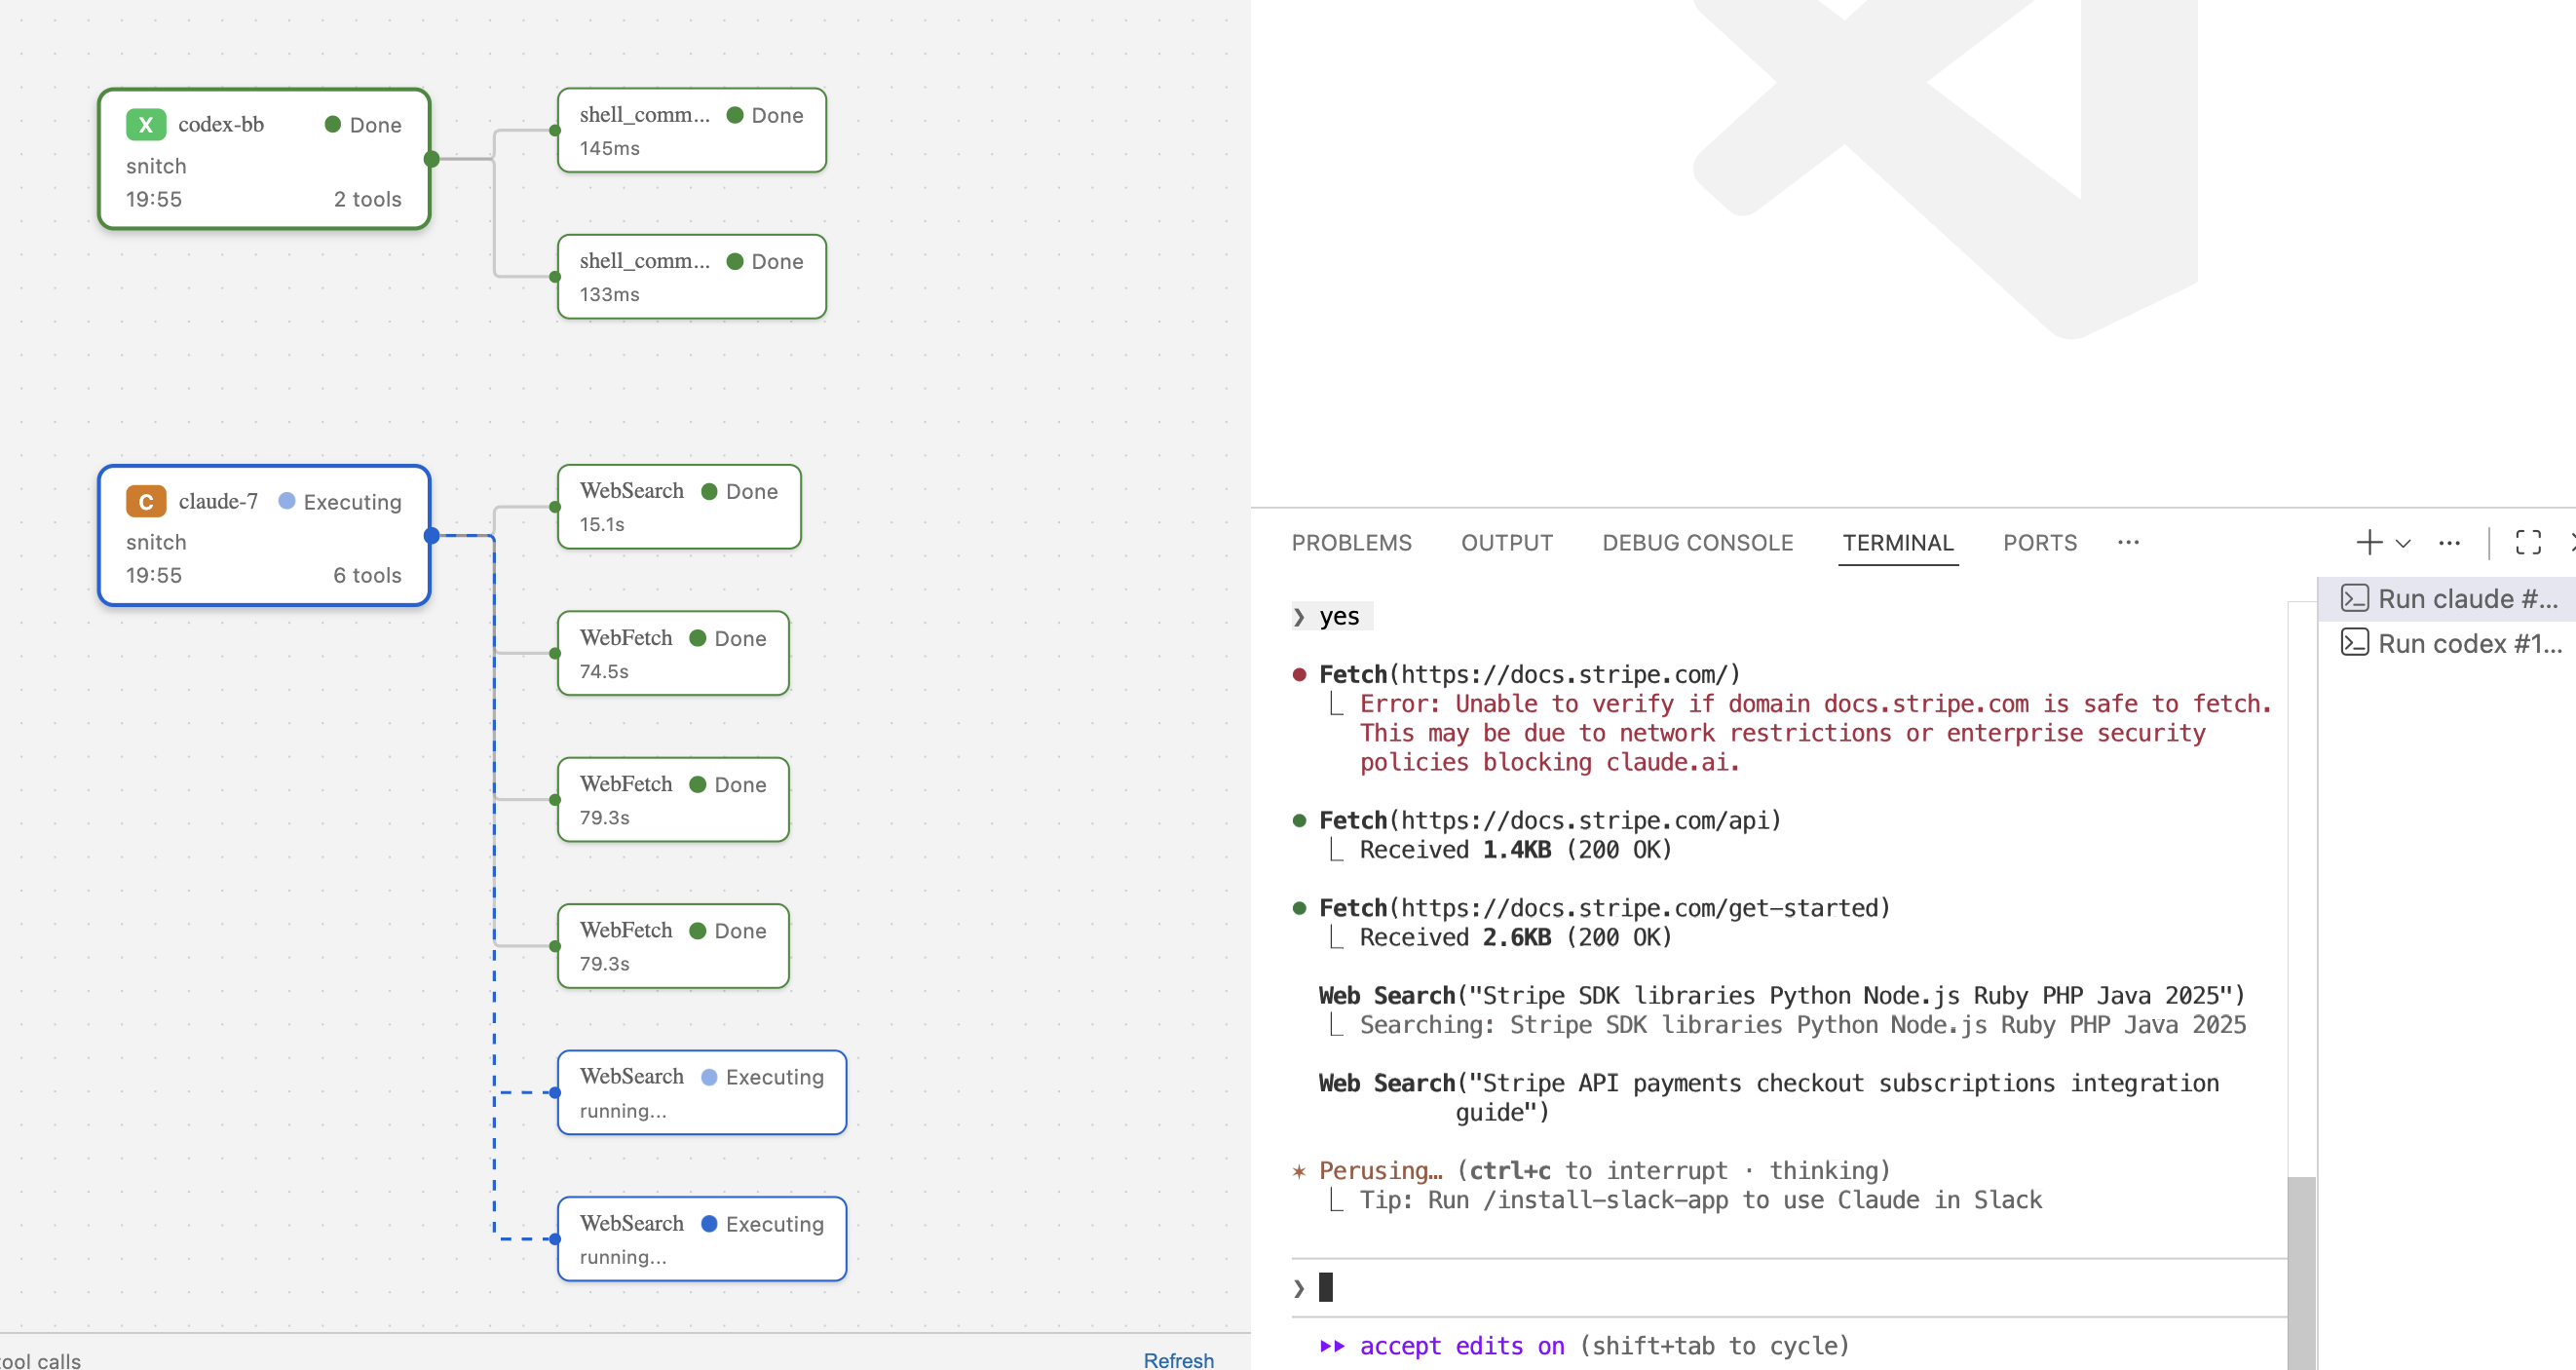Open the DEBUG CONSOLE tab
Screen dimensions: 2576x1370
[1697, 542]
